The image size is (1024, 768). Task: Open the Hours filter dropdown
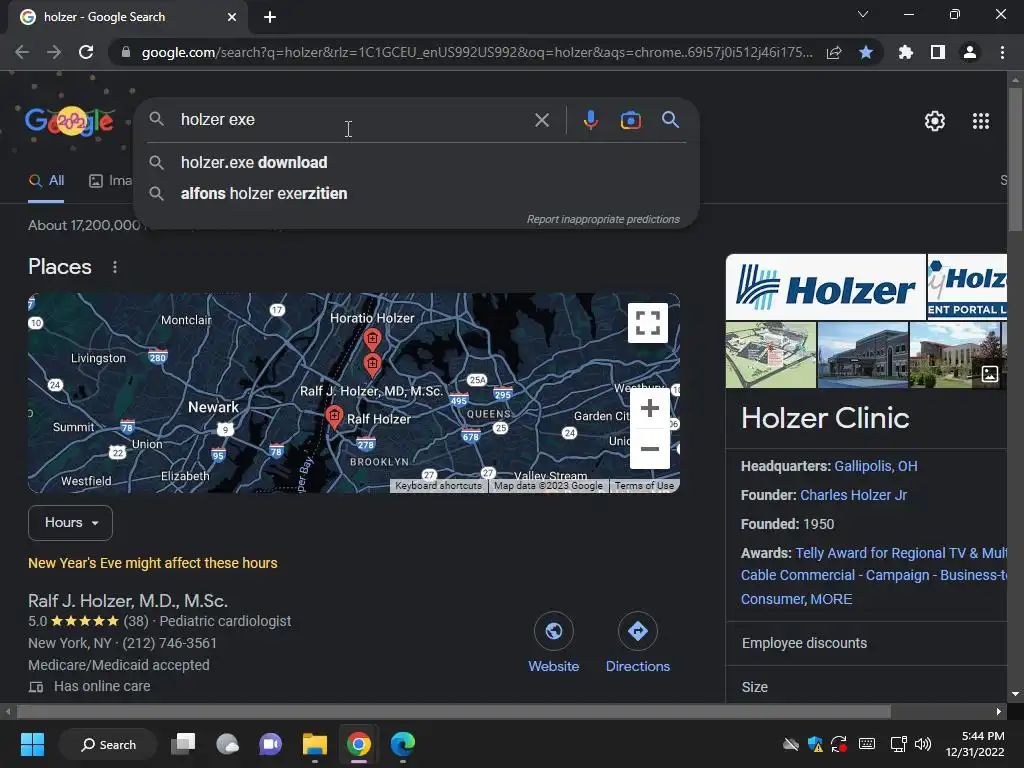[71, 523]
